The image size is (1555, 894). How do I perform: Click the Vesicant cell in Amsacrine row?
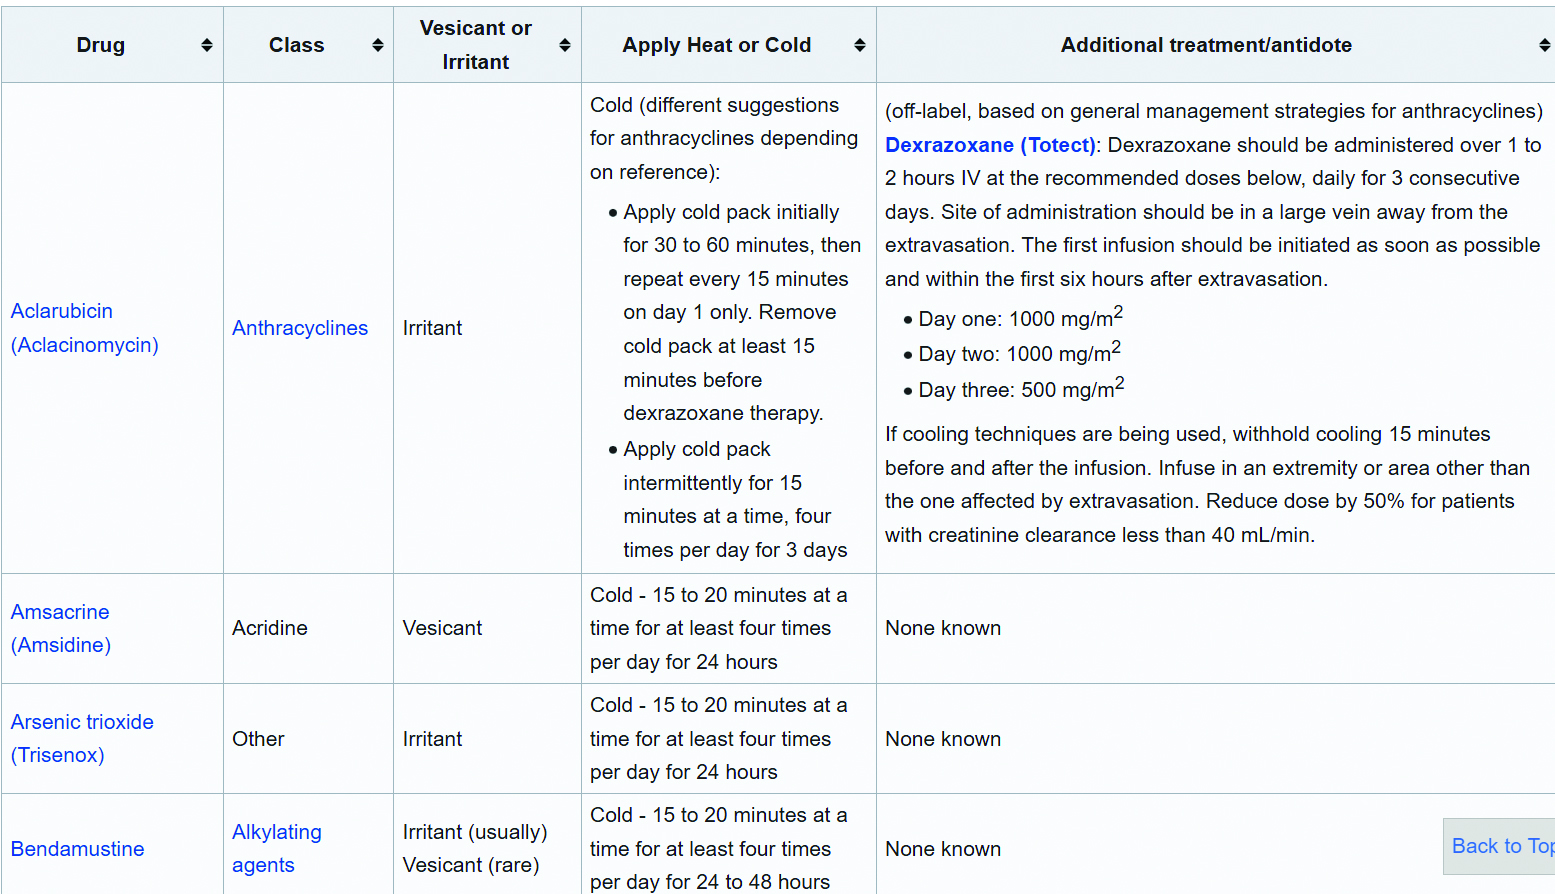click(x=442, y=628)
